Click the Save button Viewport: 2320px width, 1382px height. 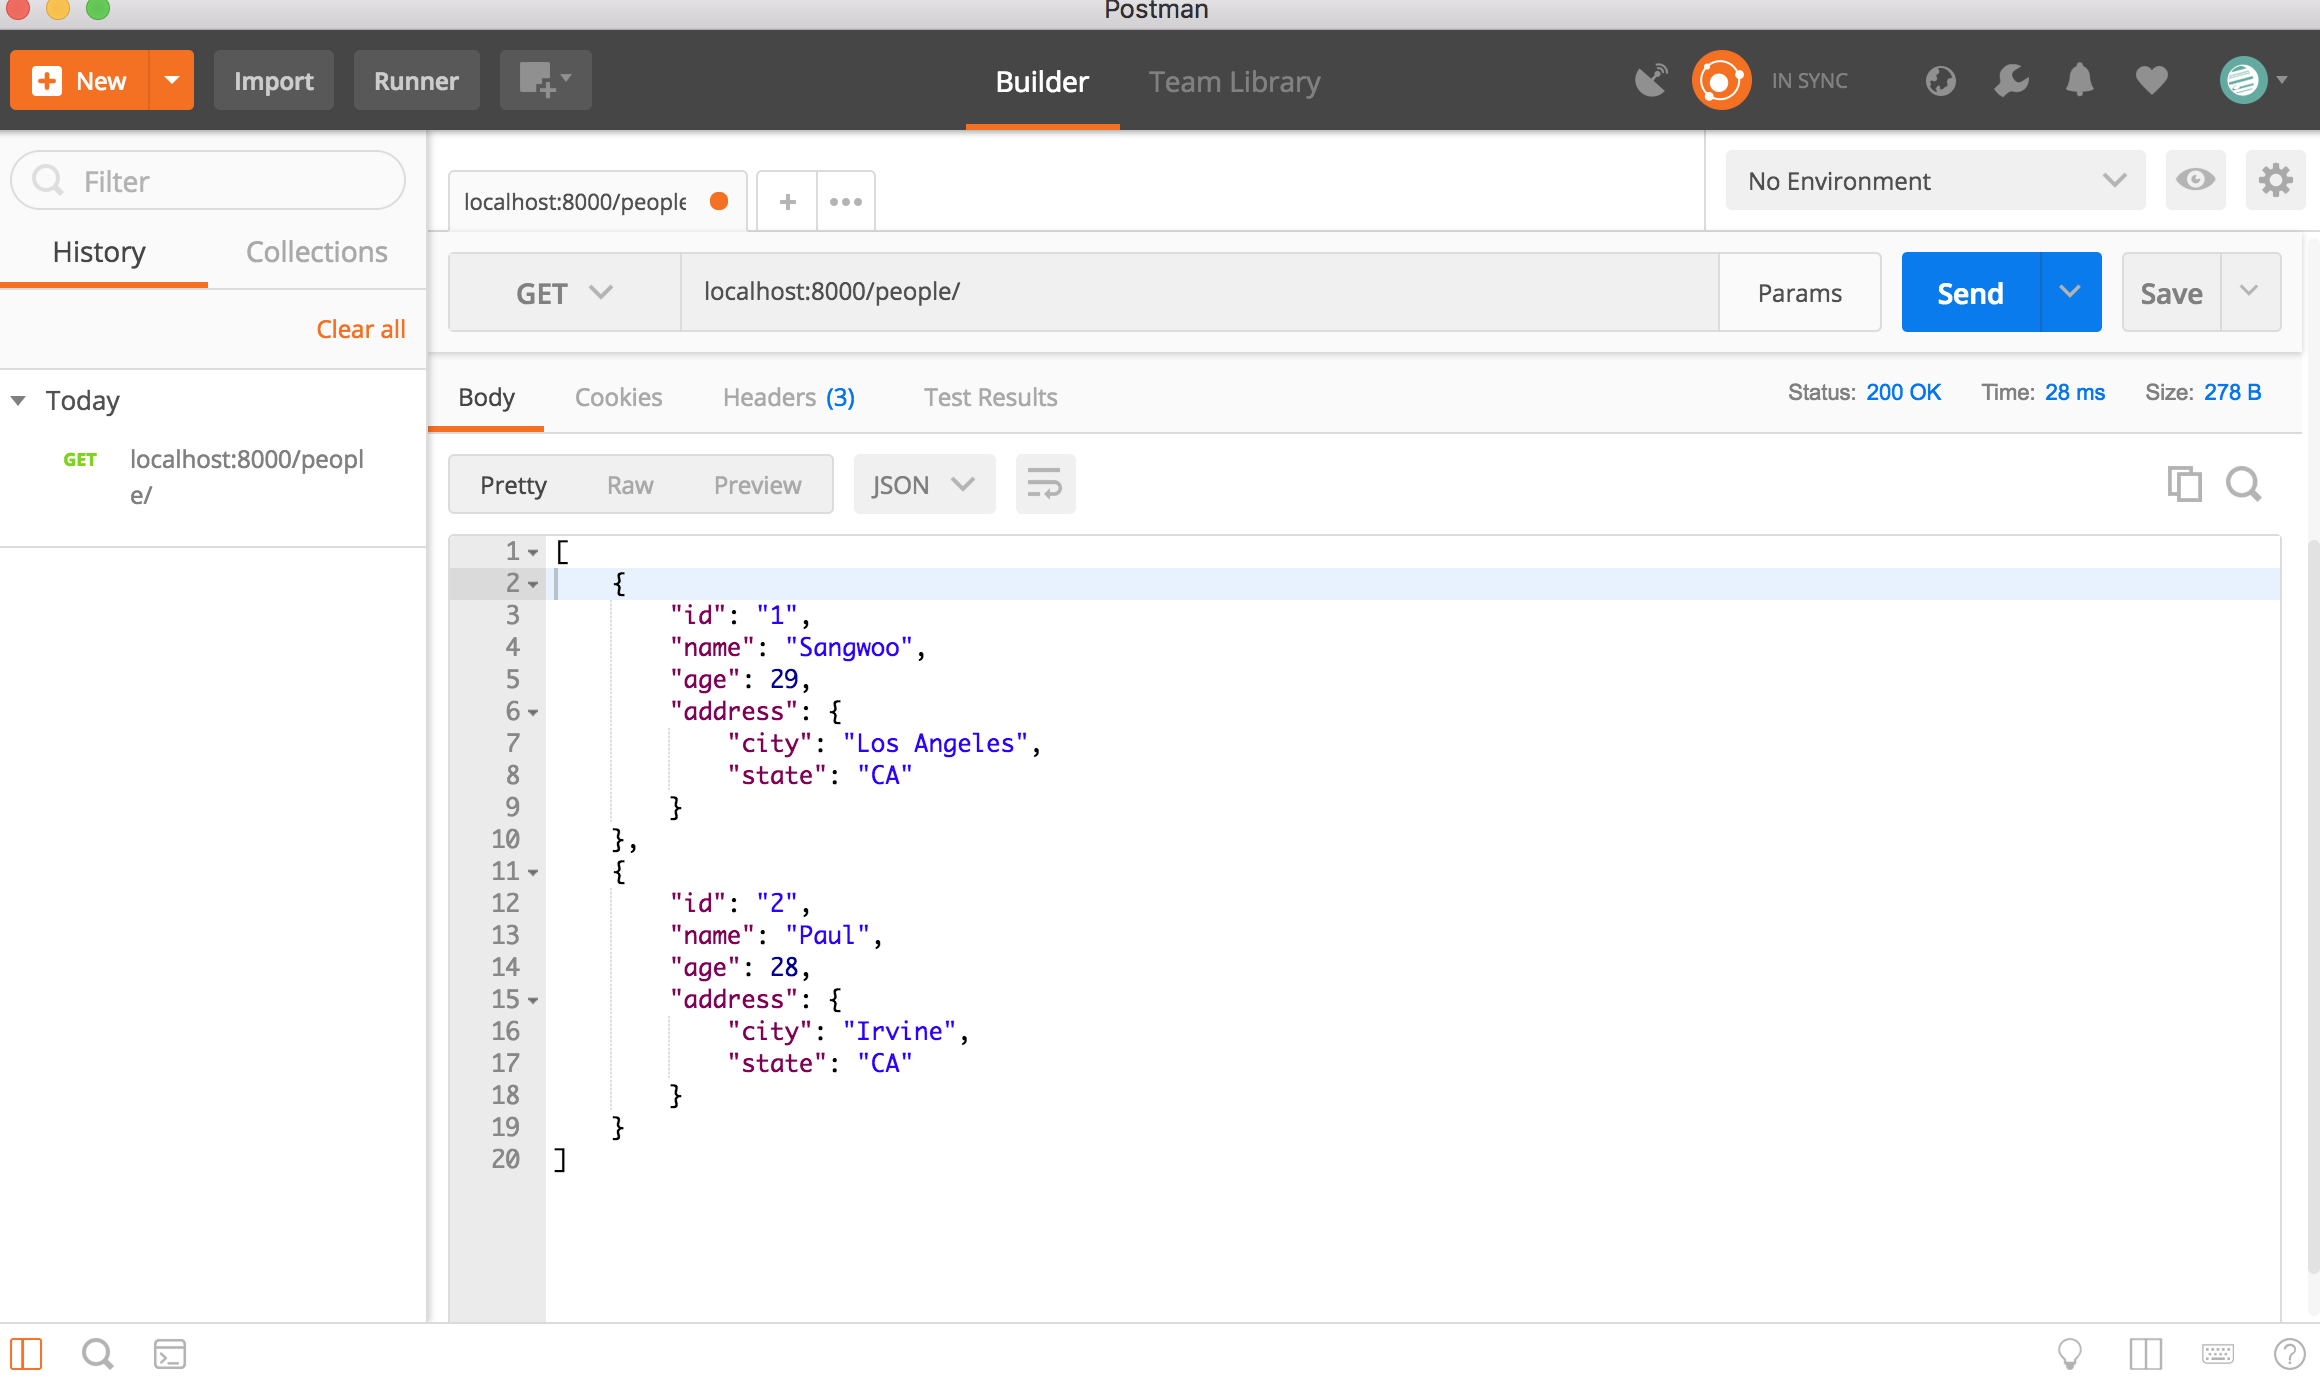(2171, 292)
